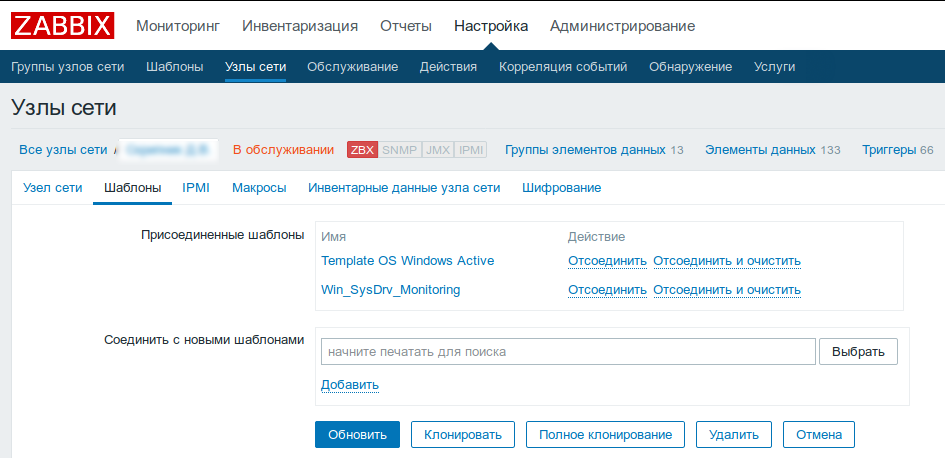The image size is (945, 458).
Task: Open the Отчеты menu
Action: (x=406, y=26)
